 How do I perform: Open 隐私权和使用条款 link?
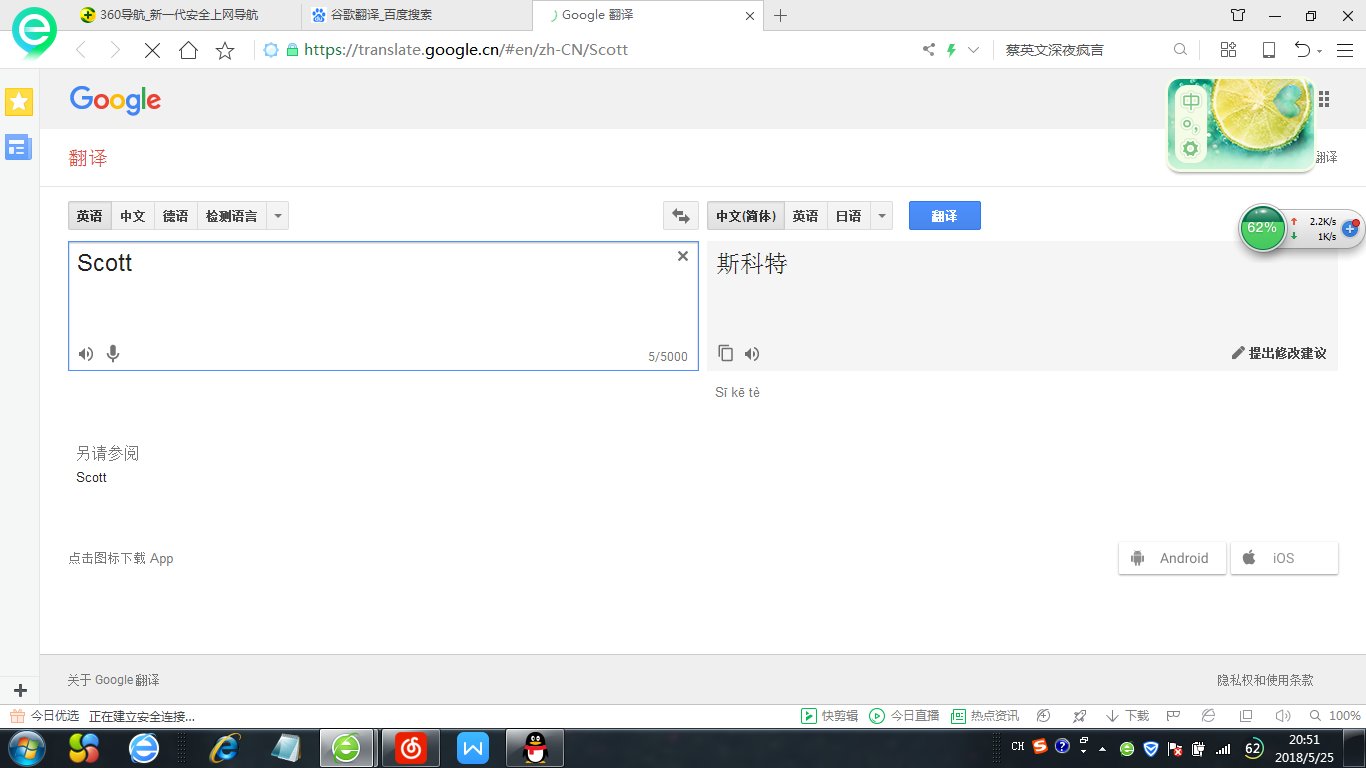(x=1262, y=680)
